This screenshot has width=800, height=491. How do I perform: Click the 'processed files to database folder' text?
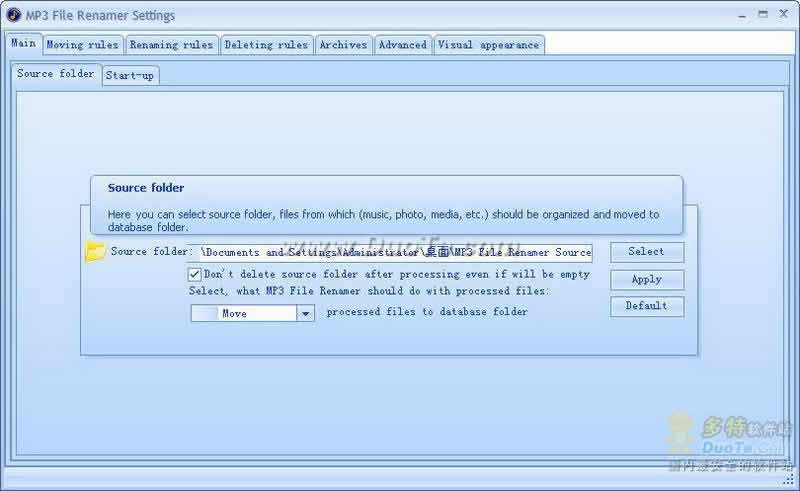427,311
